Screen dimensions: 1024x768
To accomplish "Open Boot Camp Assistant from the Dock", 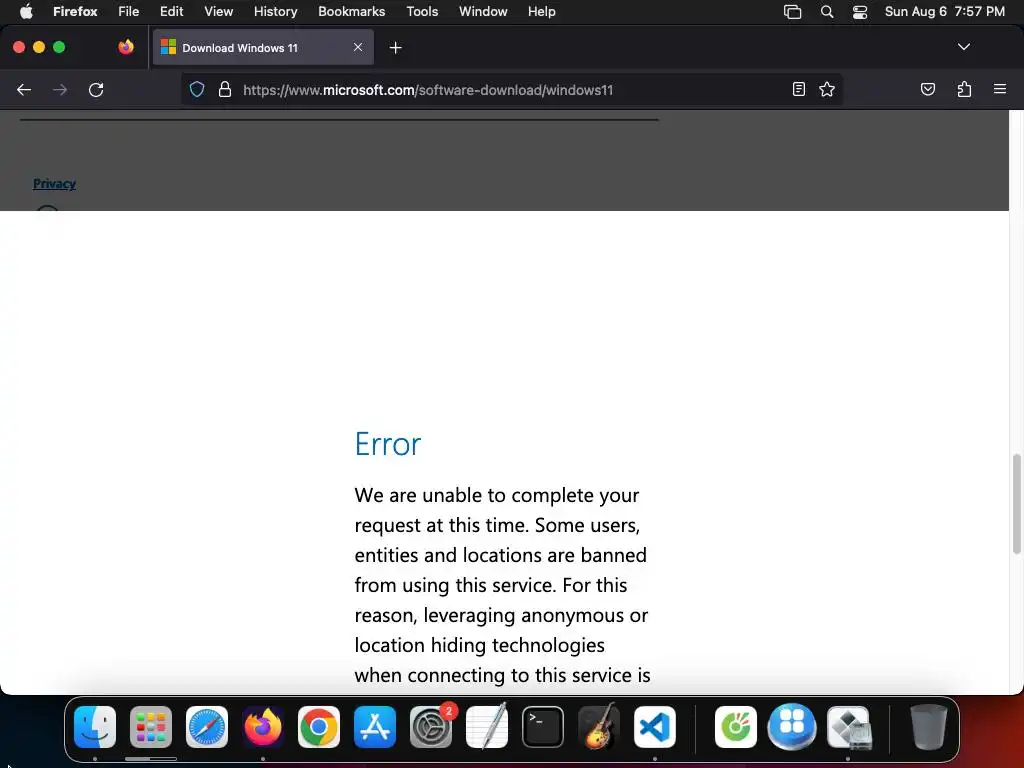I will pos(849,727).
